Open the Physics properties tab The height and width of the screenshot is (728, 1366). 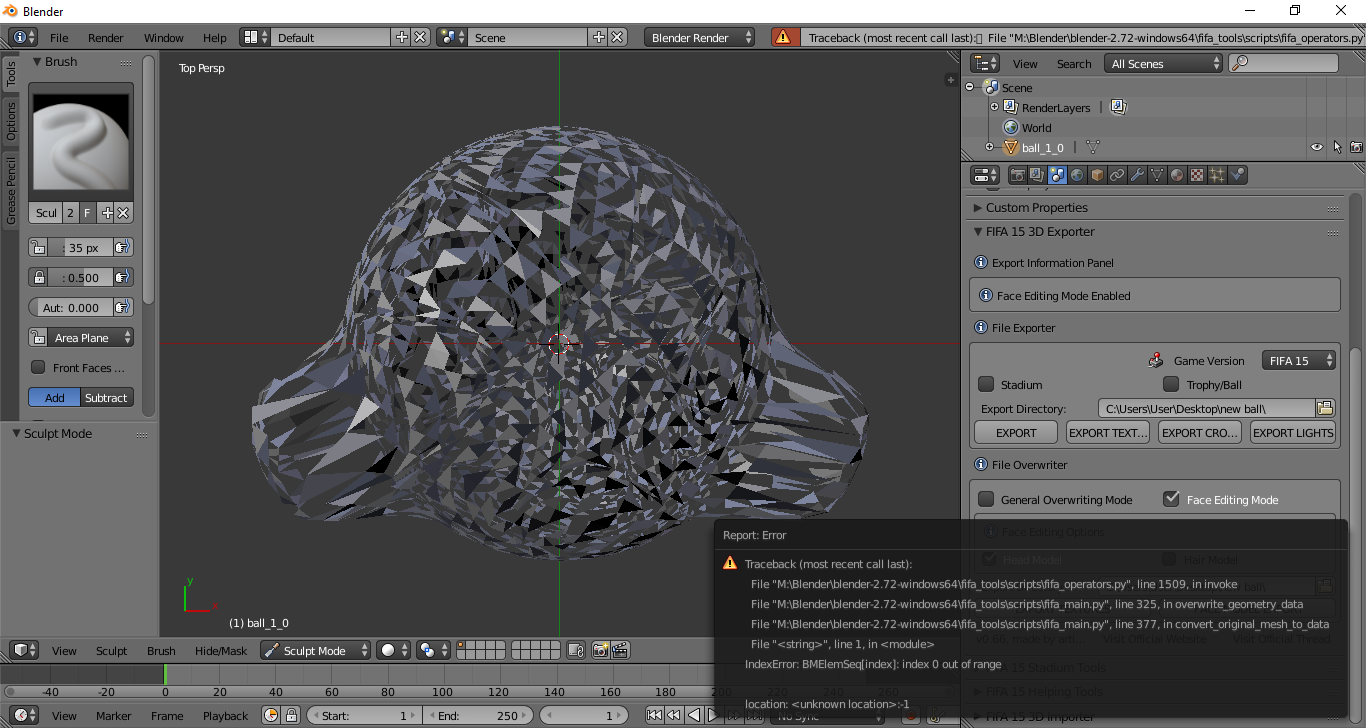(x=1237, y=175)
